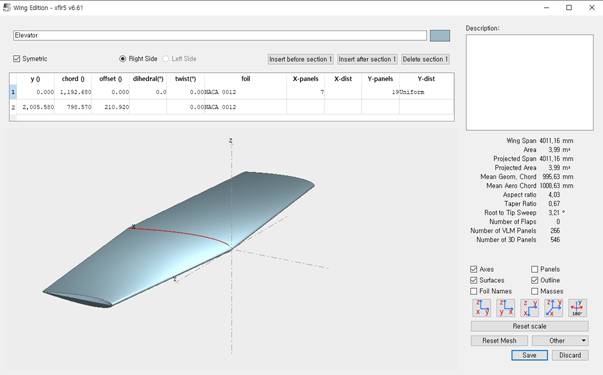603x375 pixels.
Task: Enable the Panels checkbox
Action: (535, 269)
